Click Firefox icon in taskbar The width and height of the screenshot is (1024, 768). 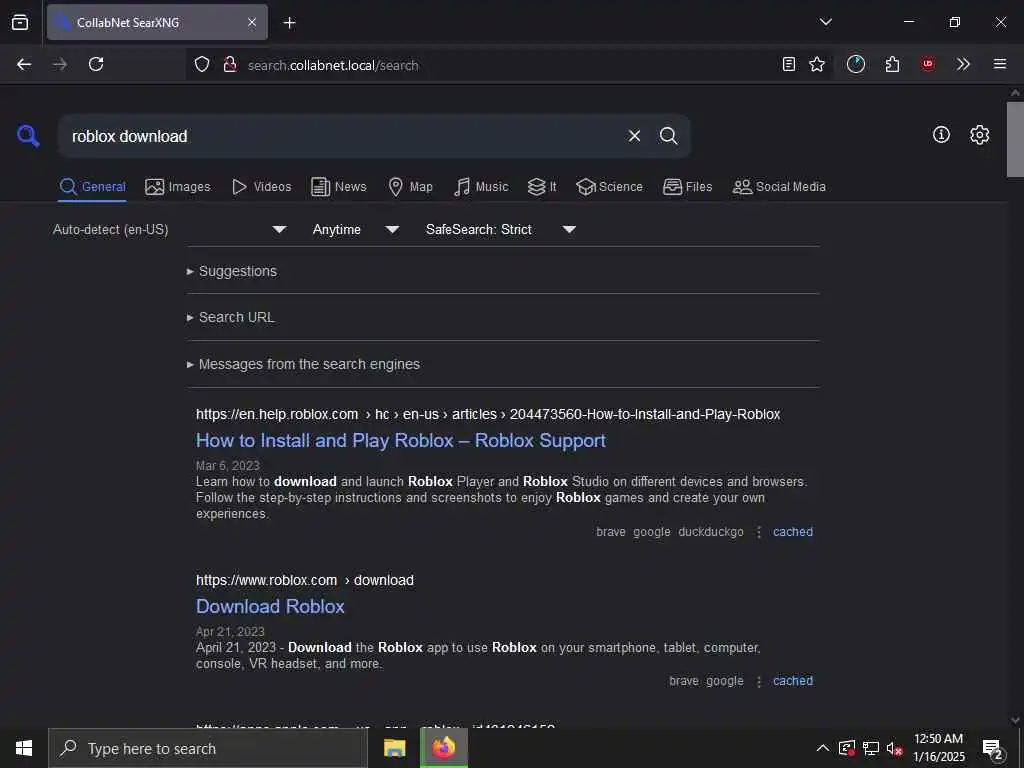tap(443, 748)
